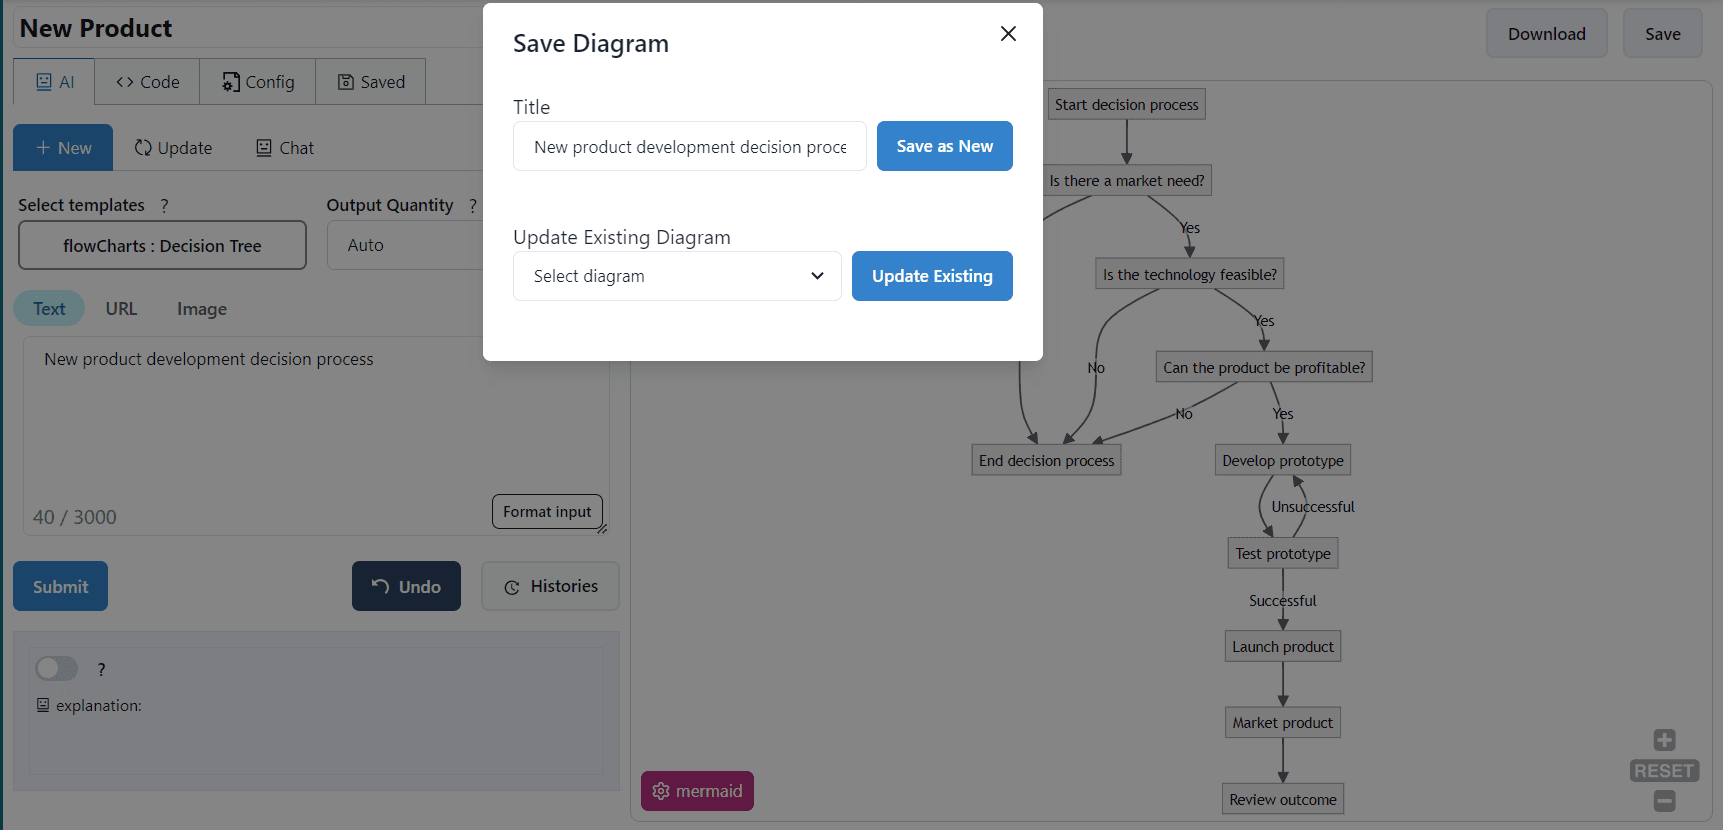Switch to the URL input tab
Viewport: 1723px width, 830px height.
tap(121, 308)
